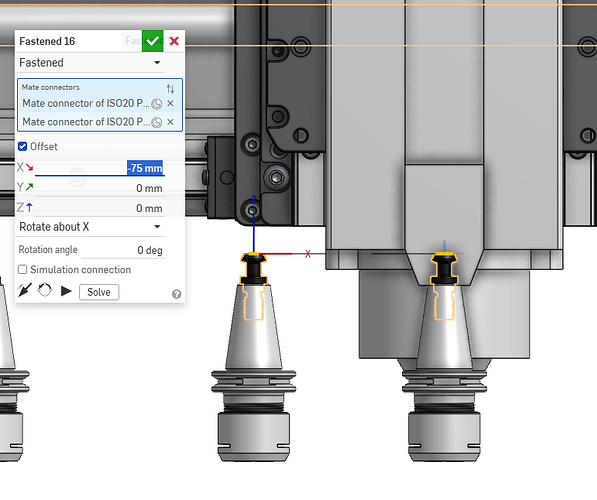
Task: Edit the Y offset 0 mm field
Action: coord(100,188)
